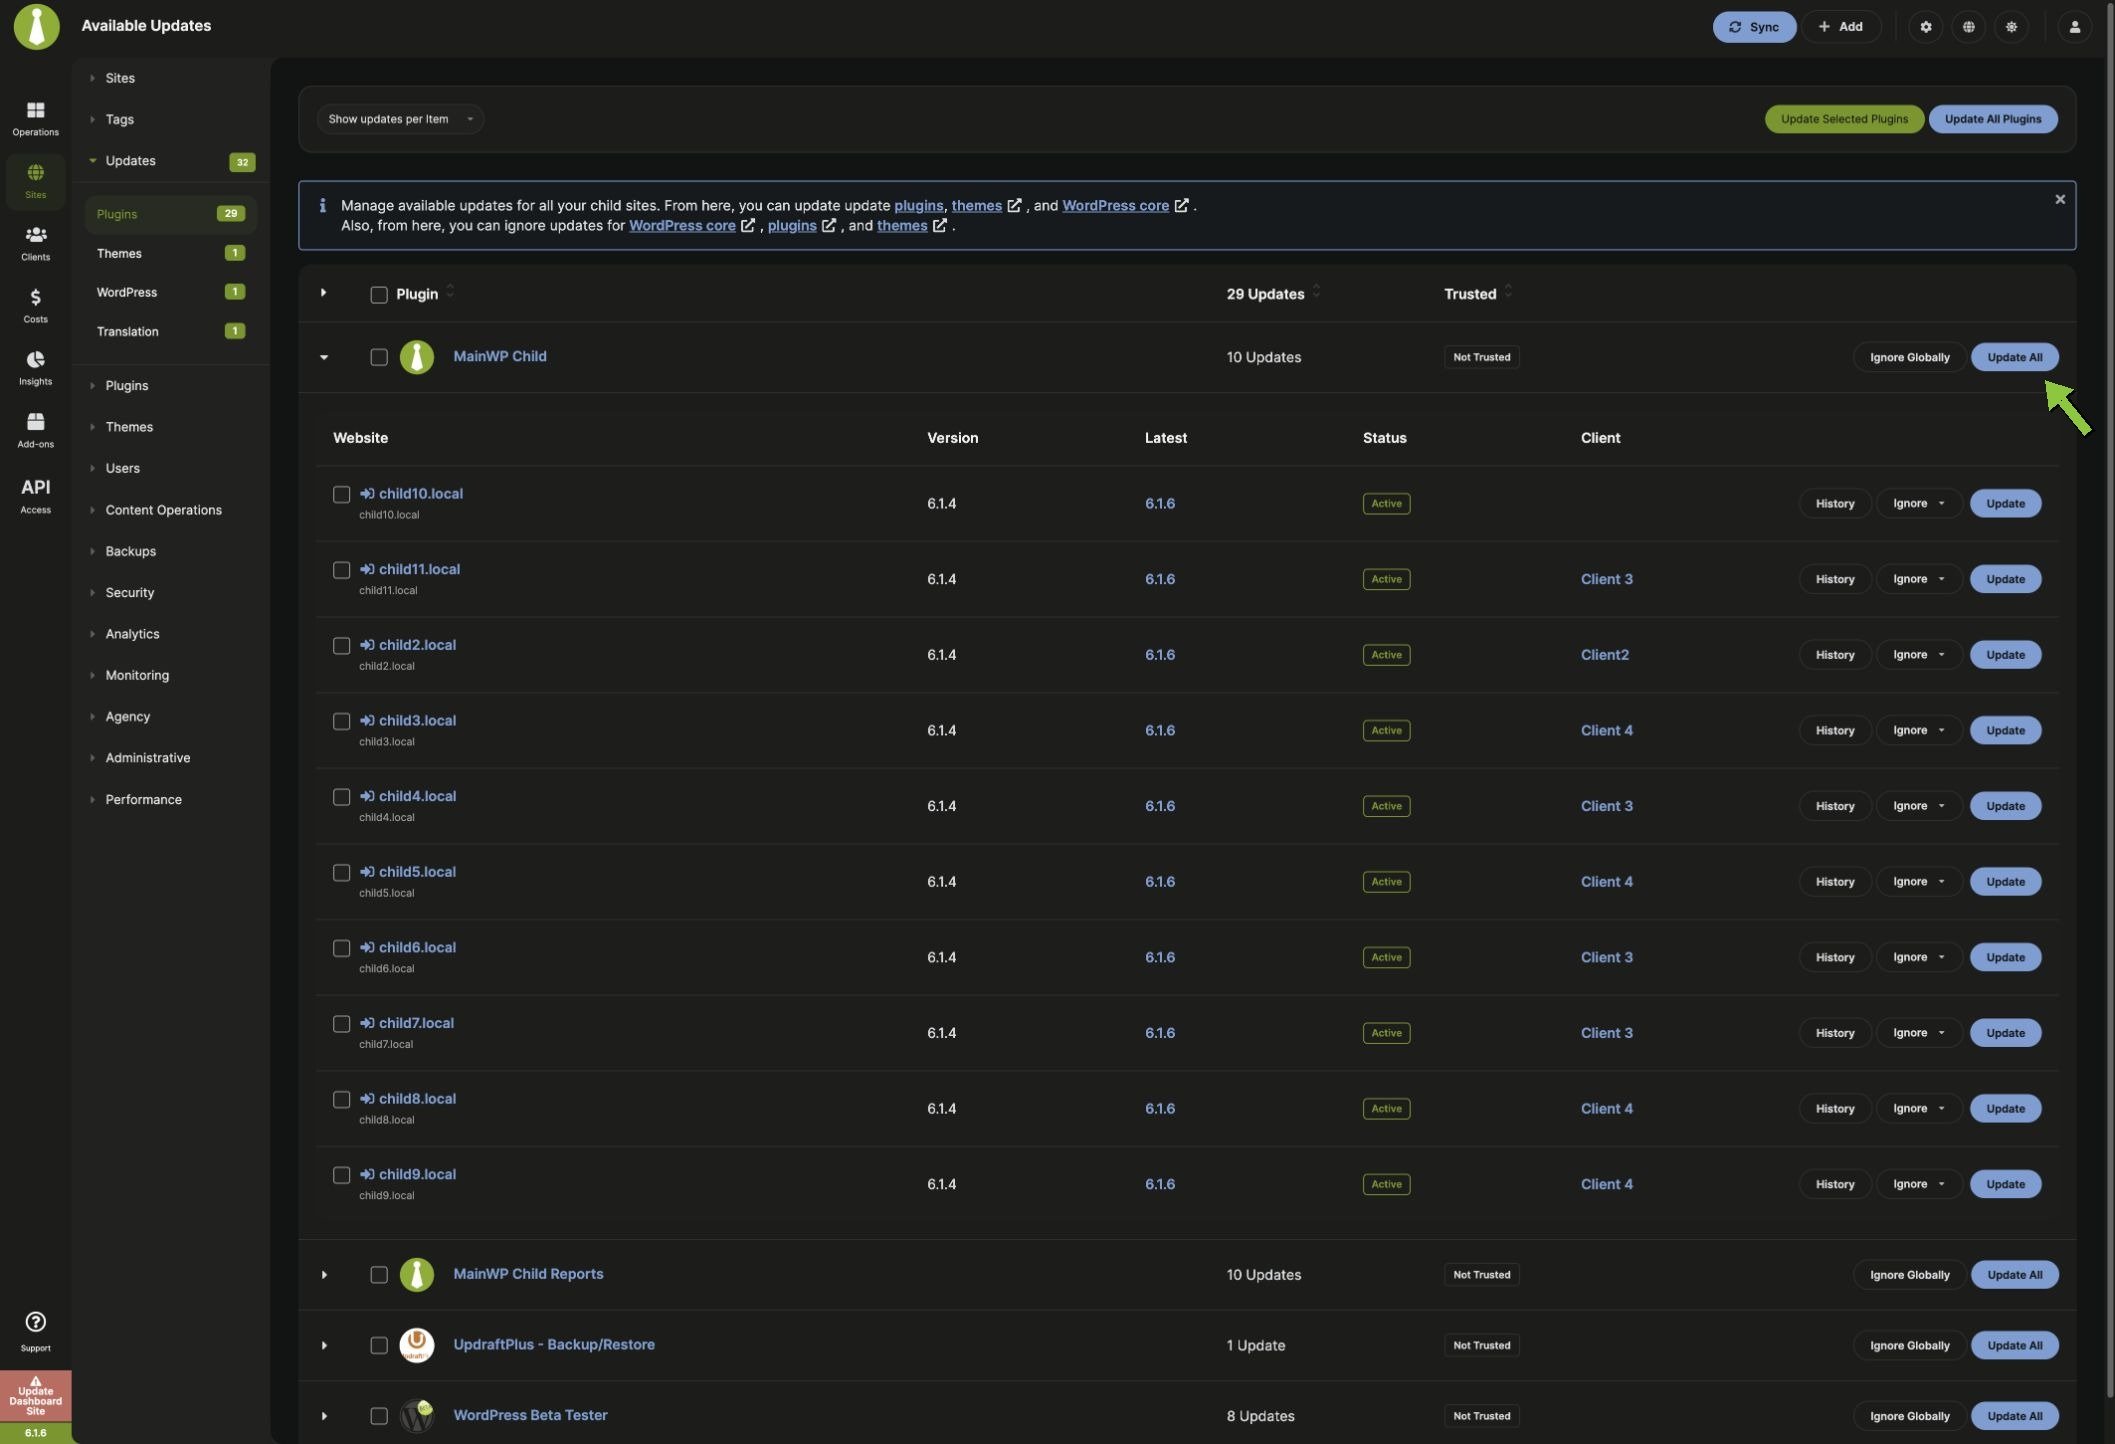This screenshot has width=2115, height=1444.
Task: Click Update Selected Plugins button
Action: [1844, 119]
